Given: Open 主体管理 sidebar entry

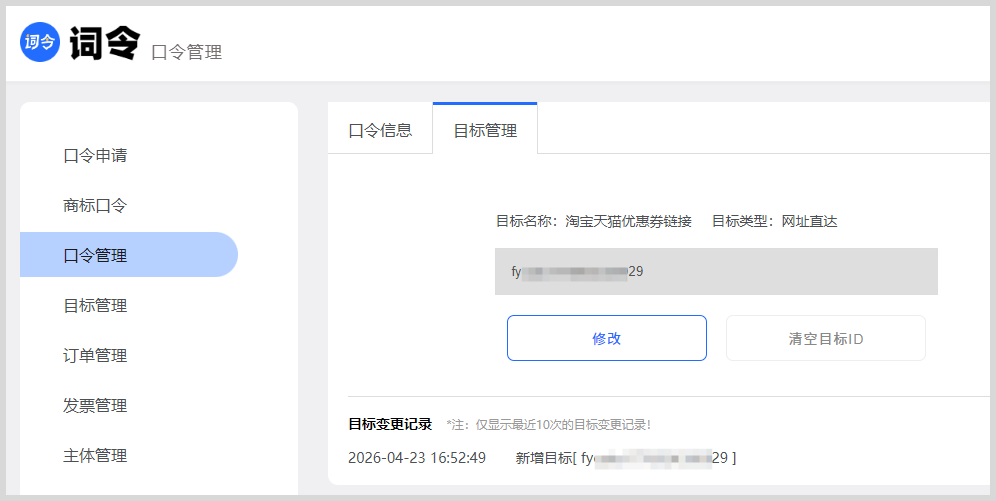Looking at the screenshot, I should 95,455.
